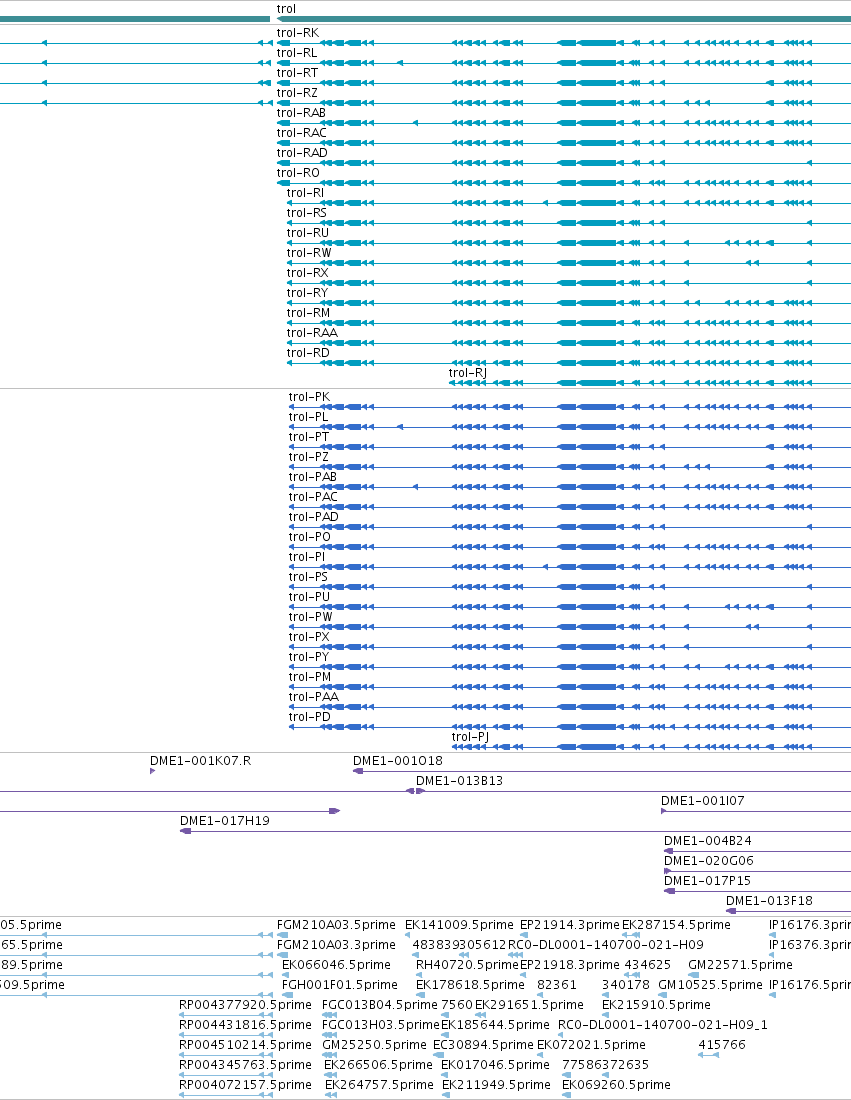The image size is (851, 1100).
Task: Click clone label 'DME1-020G06'
Action: 709,861
